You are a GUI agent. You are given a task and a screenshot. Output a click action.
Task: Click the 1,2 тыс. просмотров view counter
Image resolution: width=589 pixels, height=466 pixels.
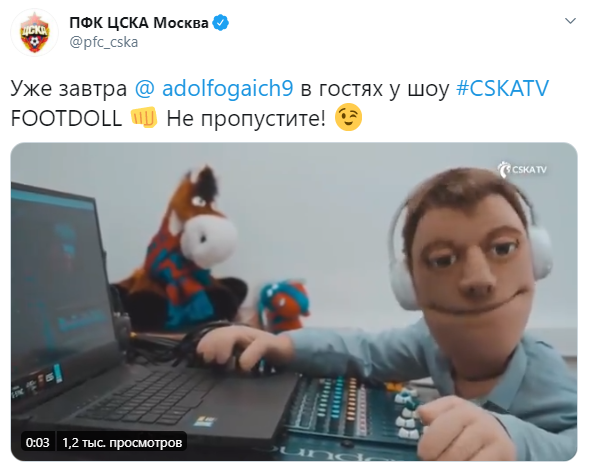tap(122, 442)
